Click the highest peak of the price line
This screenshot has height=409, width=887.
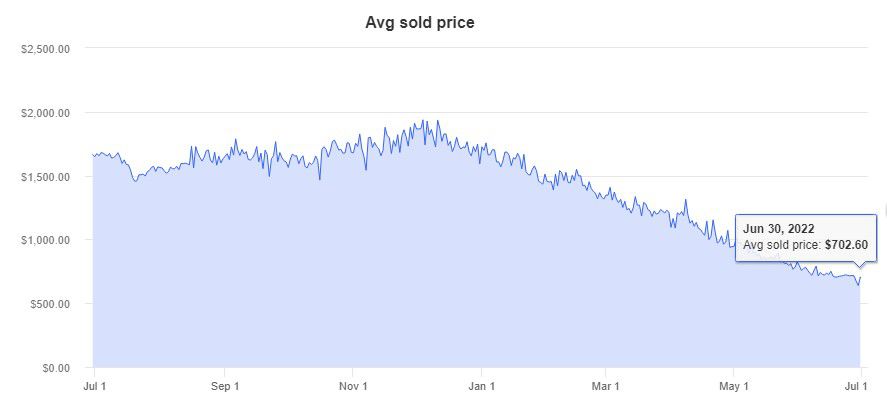tap(424, 121)
